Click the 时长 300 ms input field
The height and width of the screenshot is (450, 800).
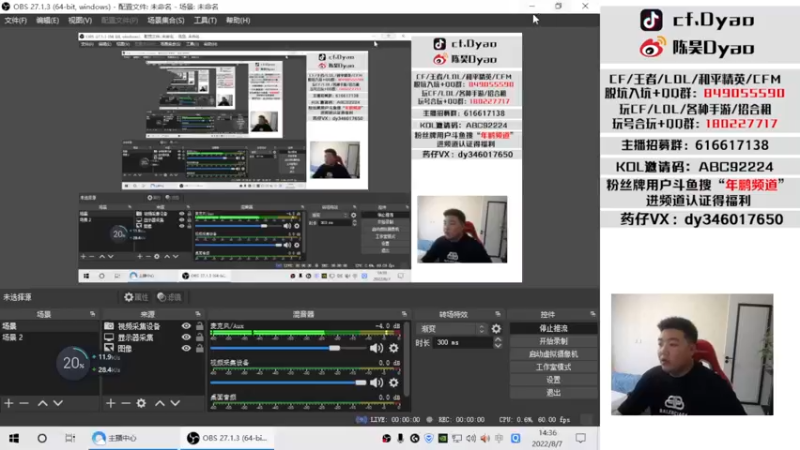tap(463, 343)
